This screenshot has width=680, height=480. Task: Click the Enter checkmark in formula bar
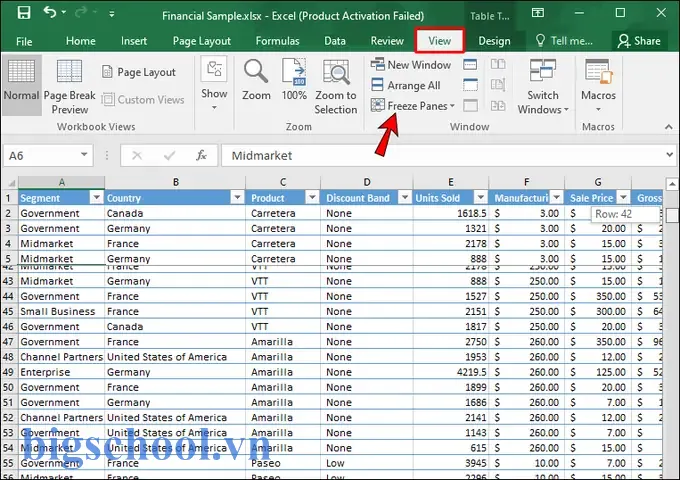point(170,155)
